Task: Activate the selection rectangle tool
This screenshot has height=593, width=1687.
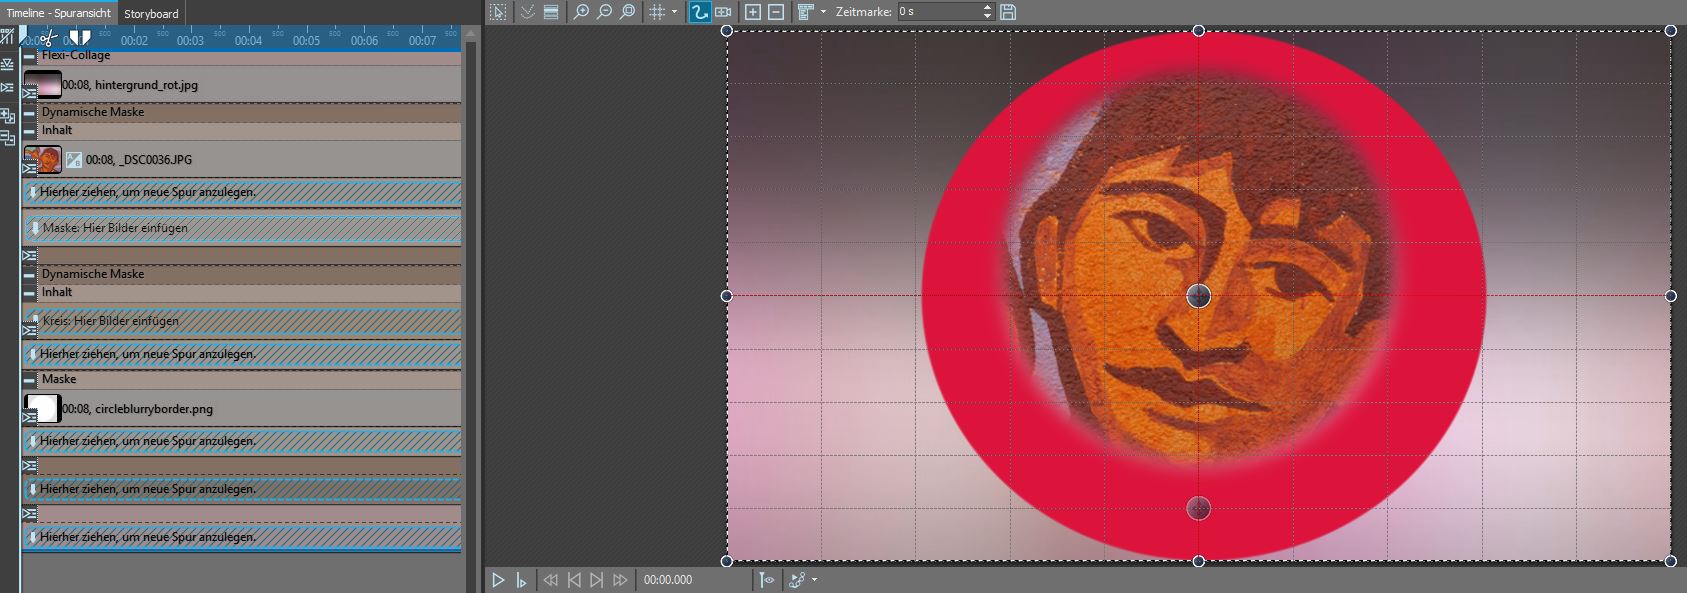Action: [498, 12]
